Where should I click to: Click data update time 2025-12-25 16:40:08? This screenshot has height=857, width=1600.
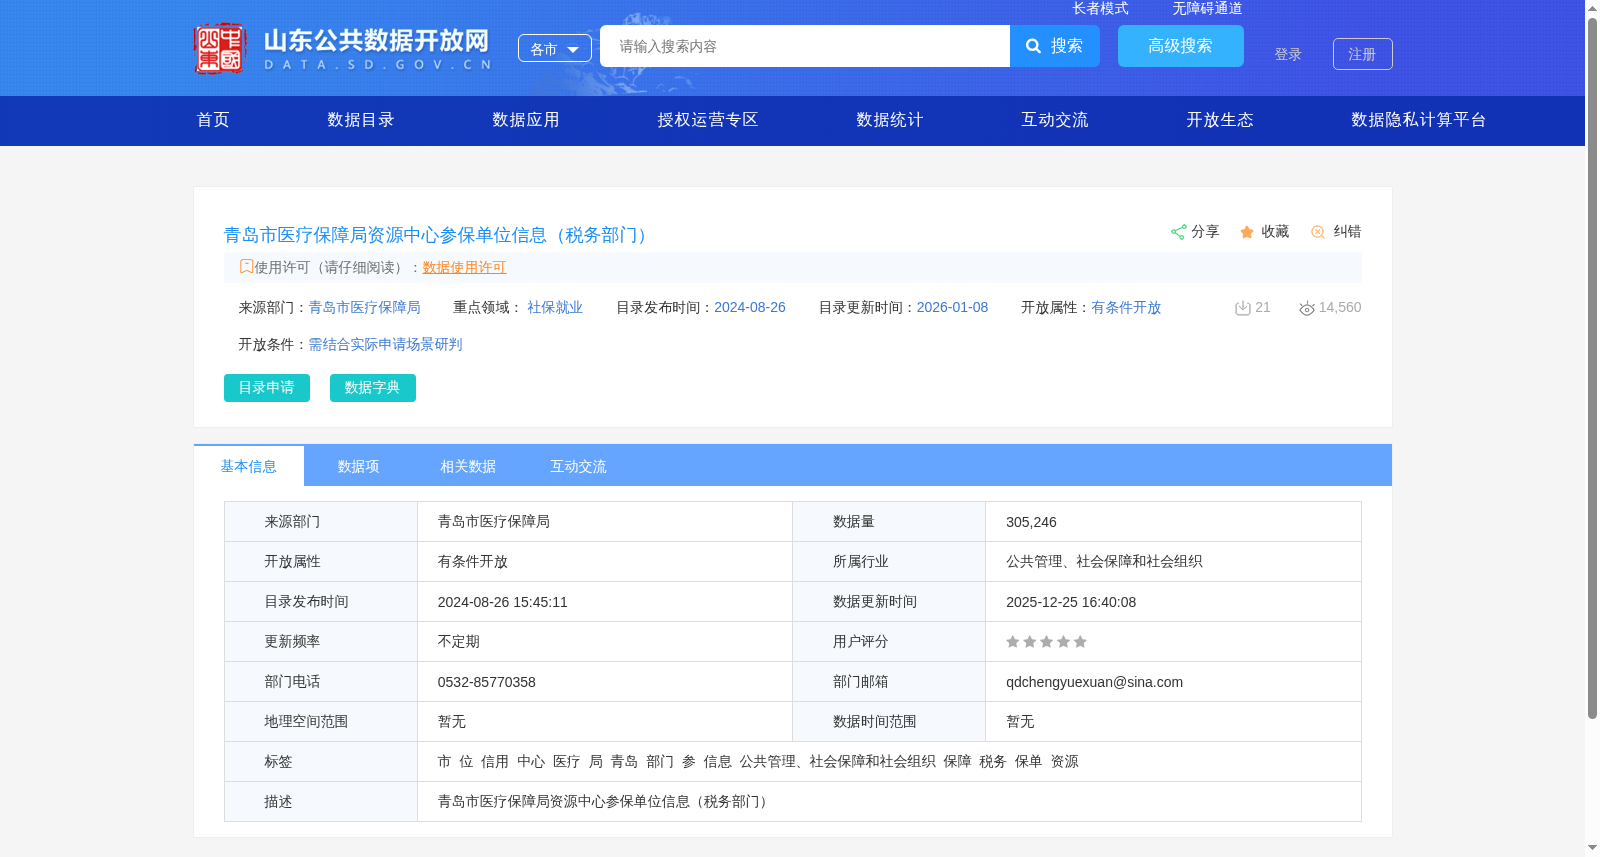click(1071, 602)
